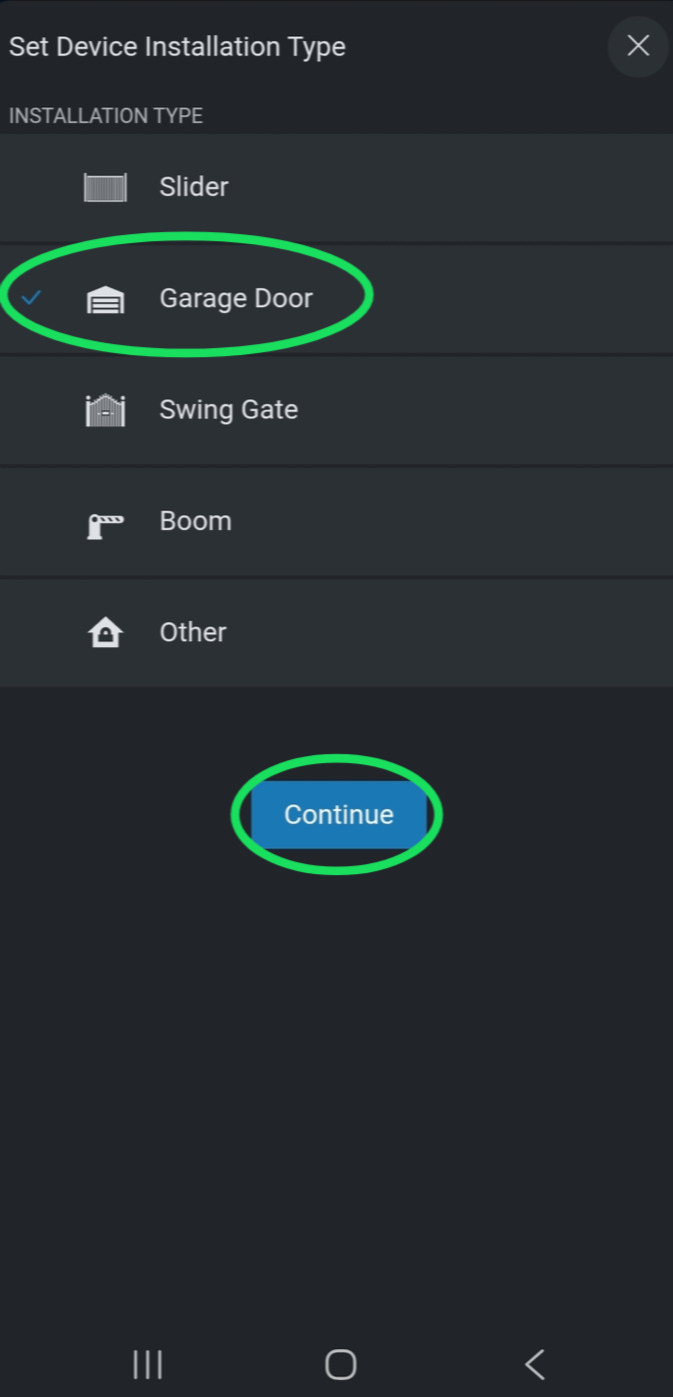Close the installation type dialog
Image resolution: width=673 pixels, height=1397 pixels.
(x=638, y=46)
